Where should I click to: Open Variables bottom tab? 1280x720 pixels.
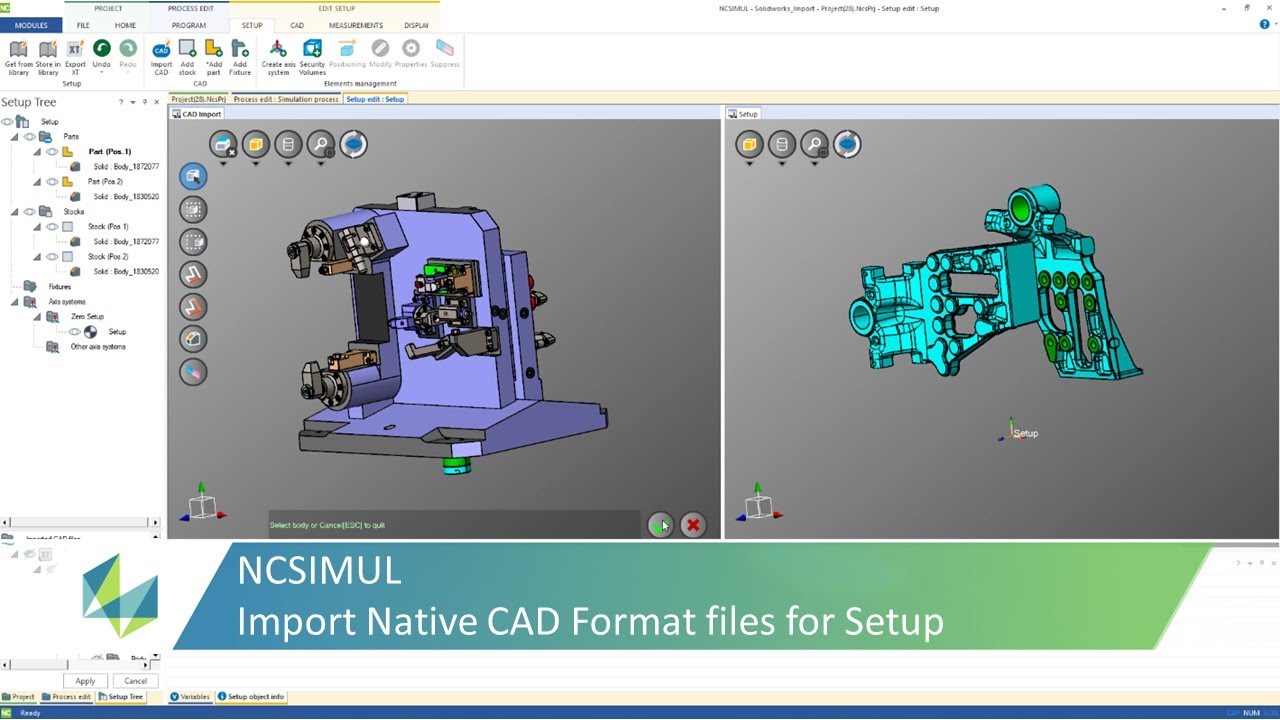coord(190,696)
